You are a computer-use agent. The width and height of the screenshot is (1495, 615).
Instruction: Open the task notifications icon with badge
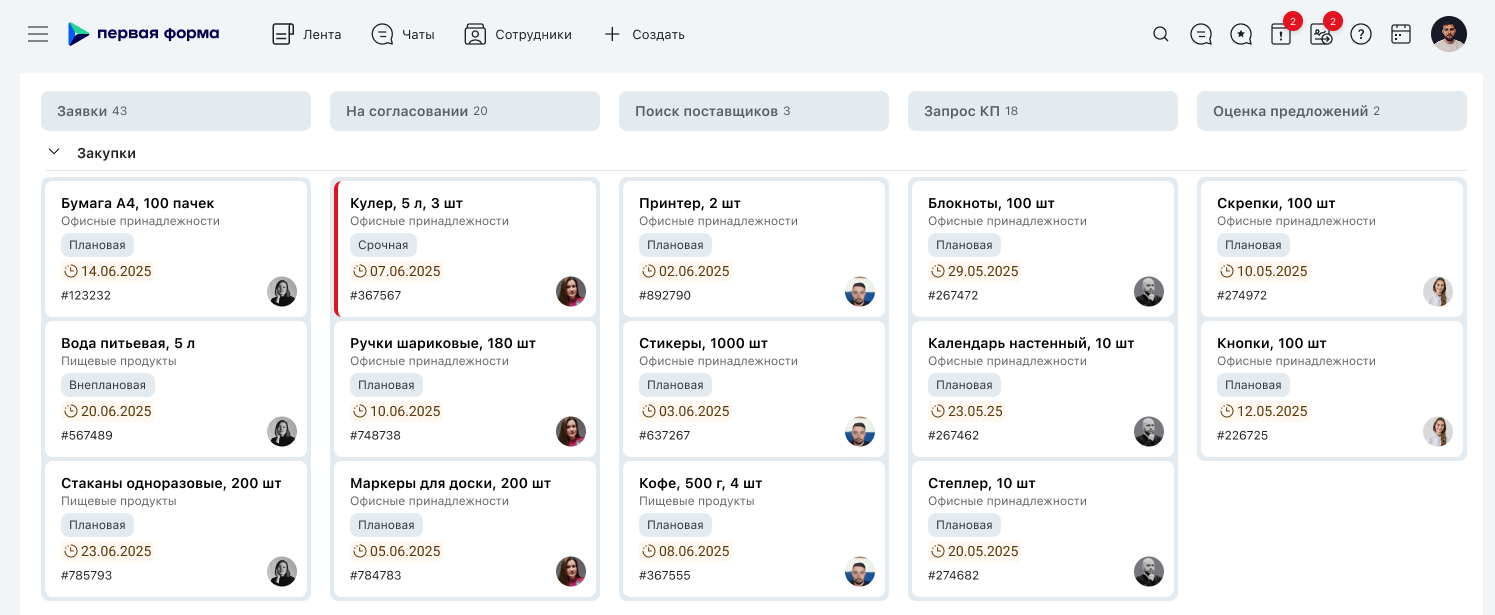click(x=1321, y=35)
